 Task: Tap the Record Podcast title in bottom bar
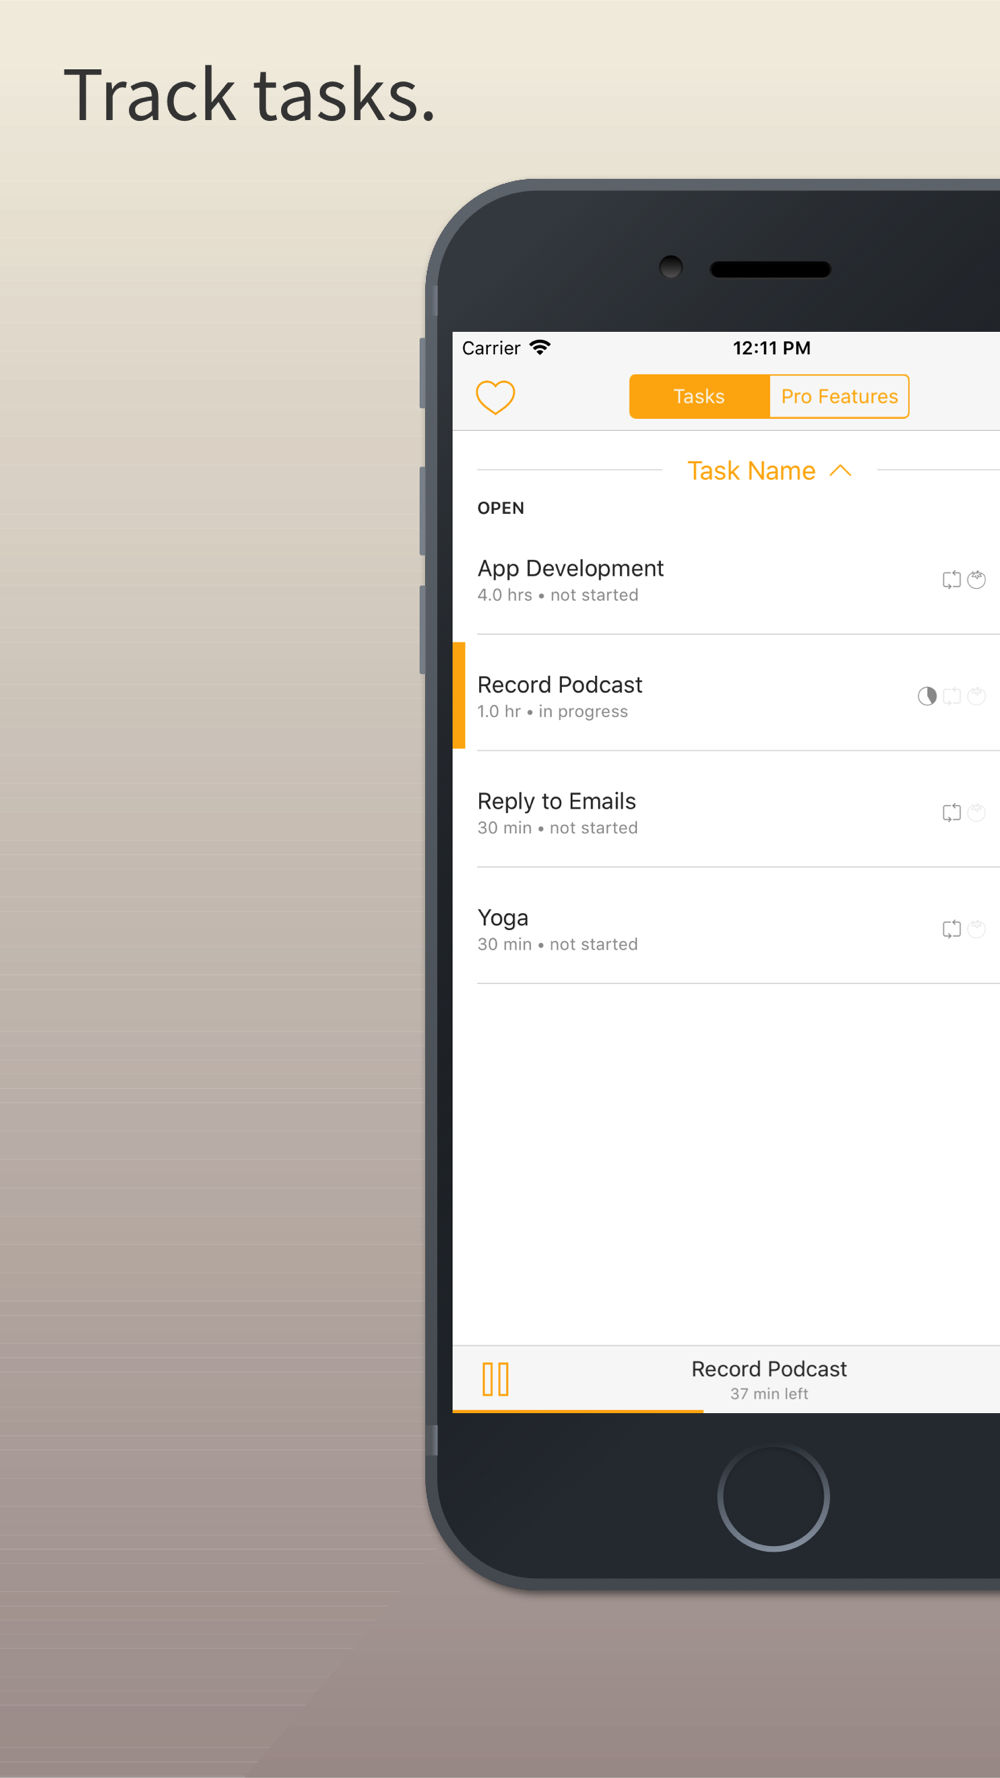(x=769, y=1369)
